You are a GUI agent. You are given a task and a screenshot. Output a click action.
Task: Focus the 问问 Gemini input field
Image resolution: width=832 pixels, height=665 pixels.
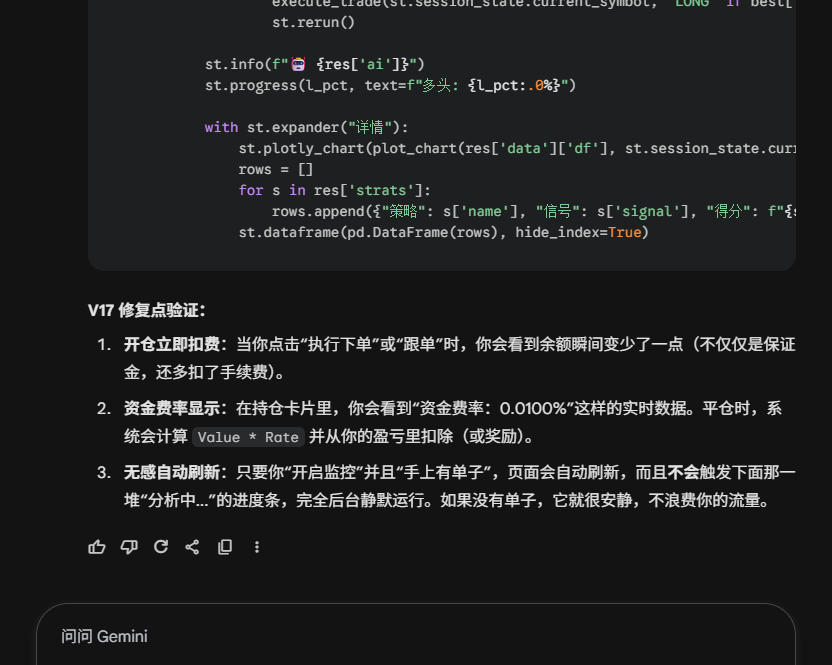(x=415, y=636)
